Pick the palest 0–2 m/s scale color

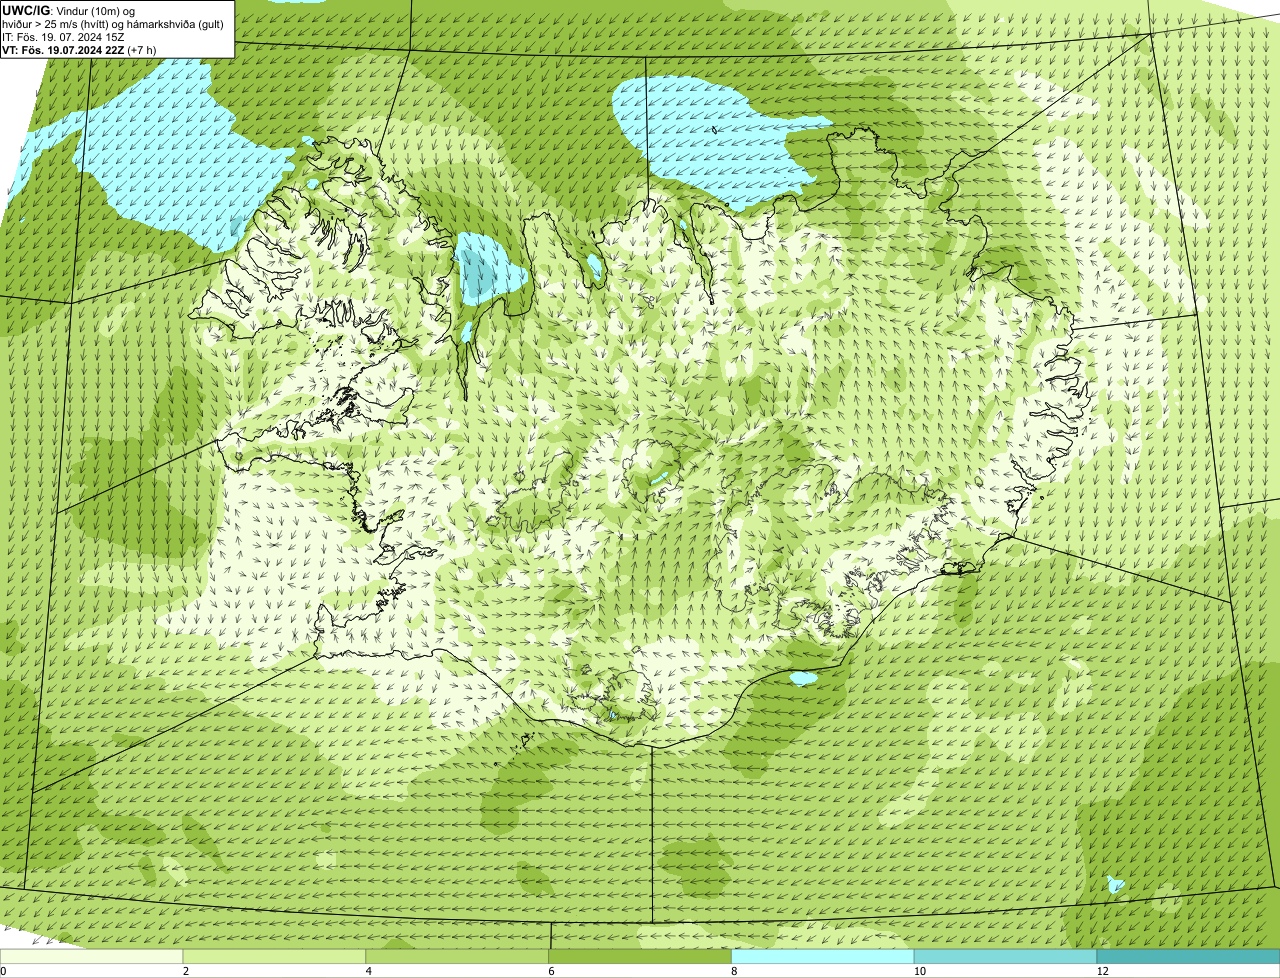point(91,956)
